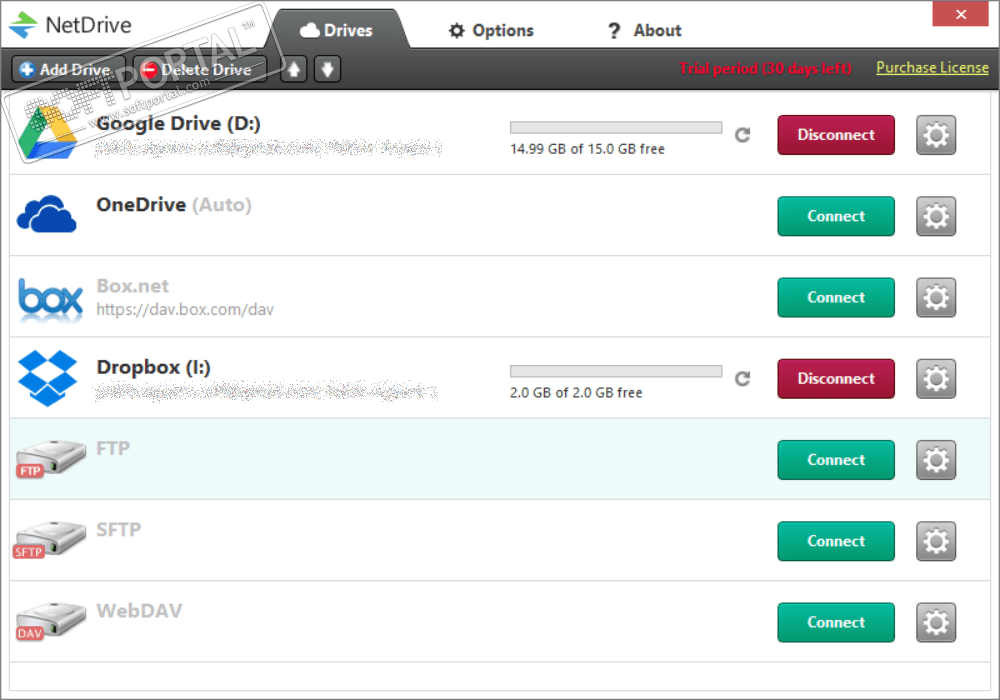
Task: Click the https://dav.box.com/dav address
Action: pyautogui.click(x=185, y=310)
